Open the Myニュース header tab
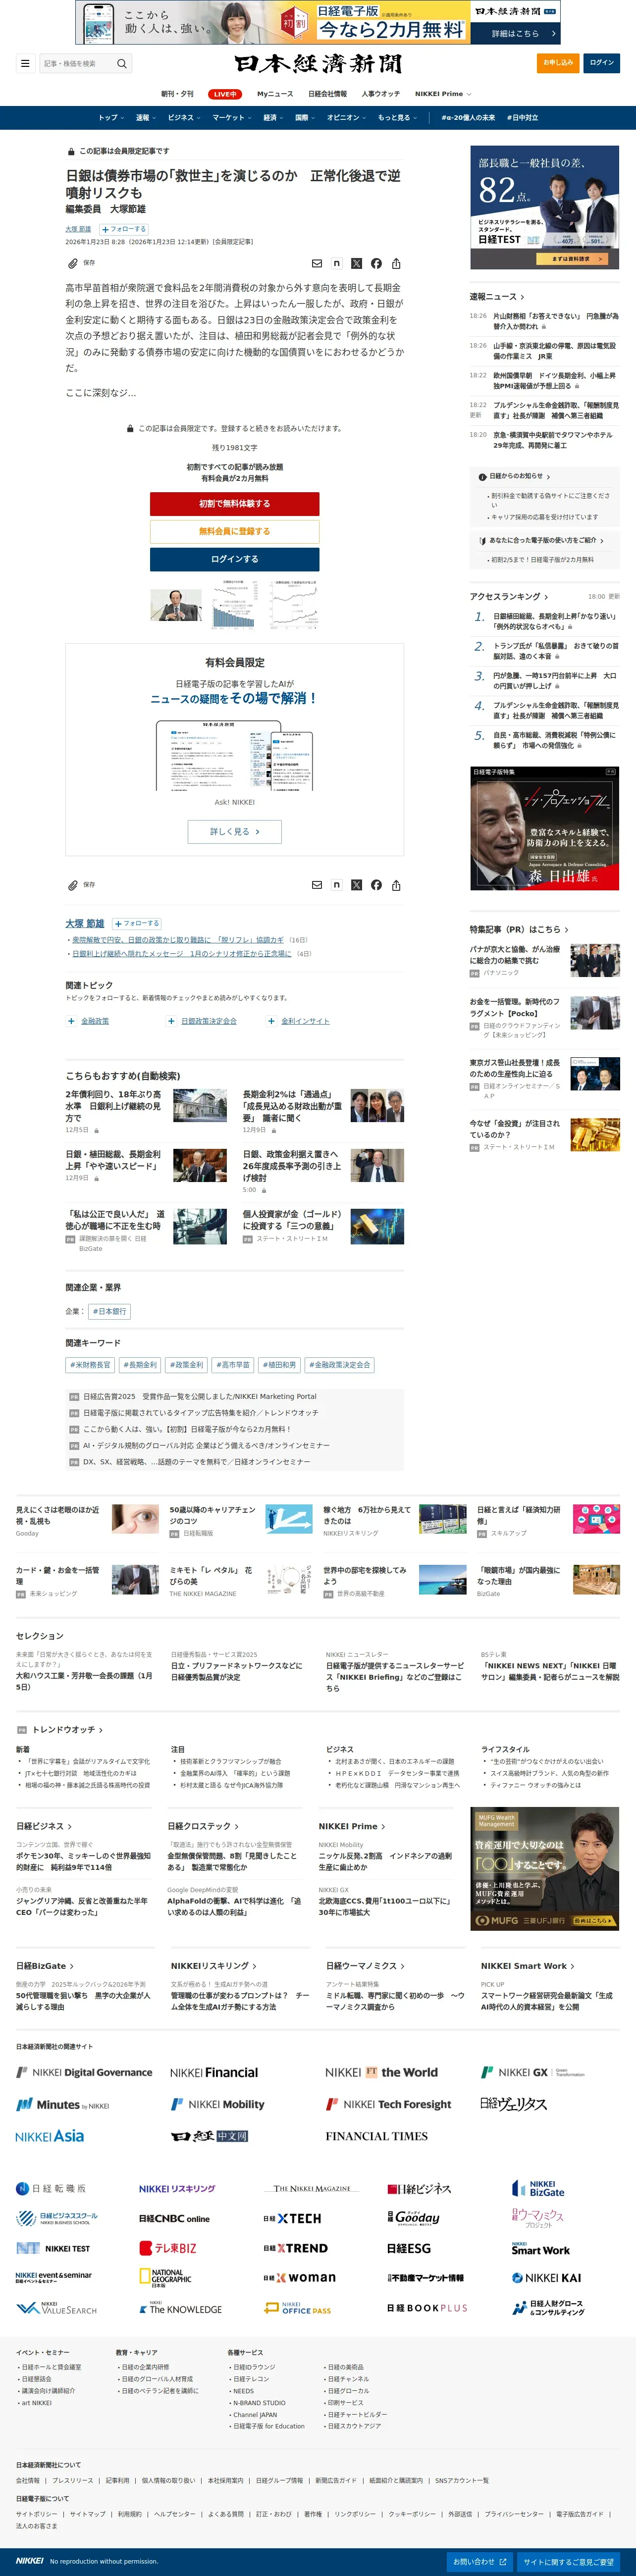This screenshot has height=2576, width=636. pos(275,94)
